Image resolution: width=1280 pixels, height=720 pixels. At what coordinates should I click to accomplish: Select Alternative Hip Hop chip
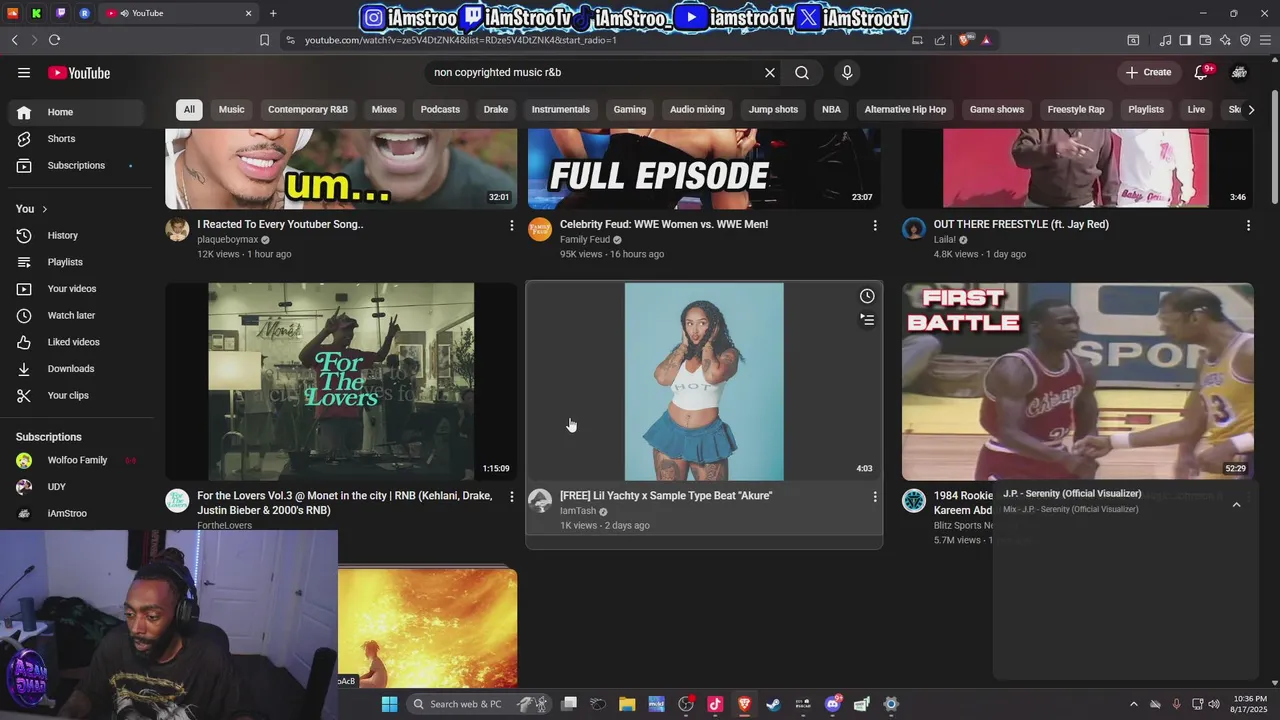(x=905, y=109)
